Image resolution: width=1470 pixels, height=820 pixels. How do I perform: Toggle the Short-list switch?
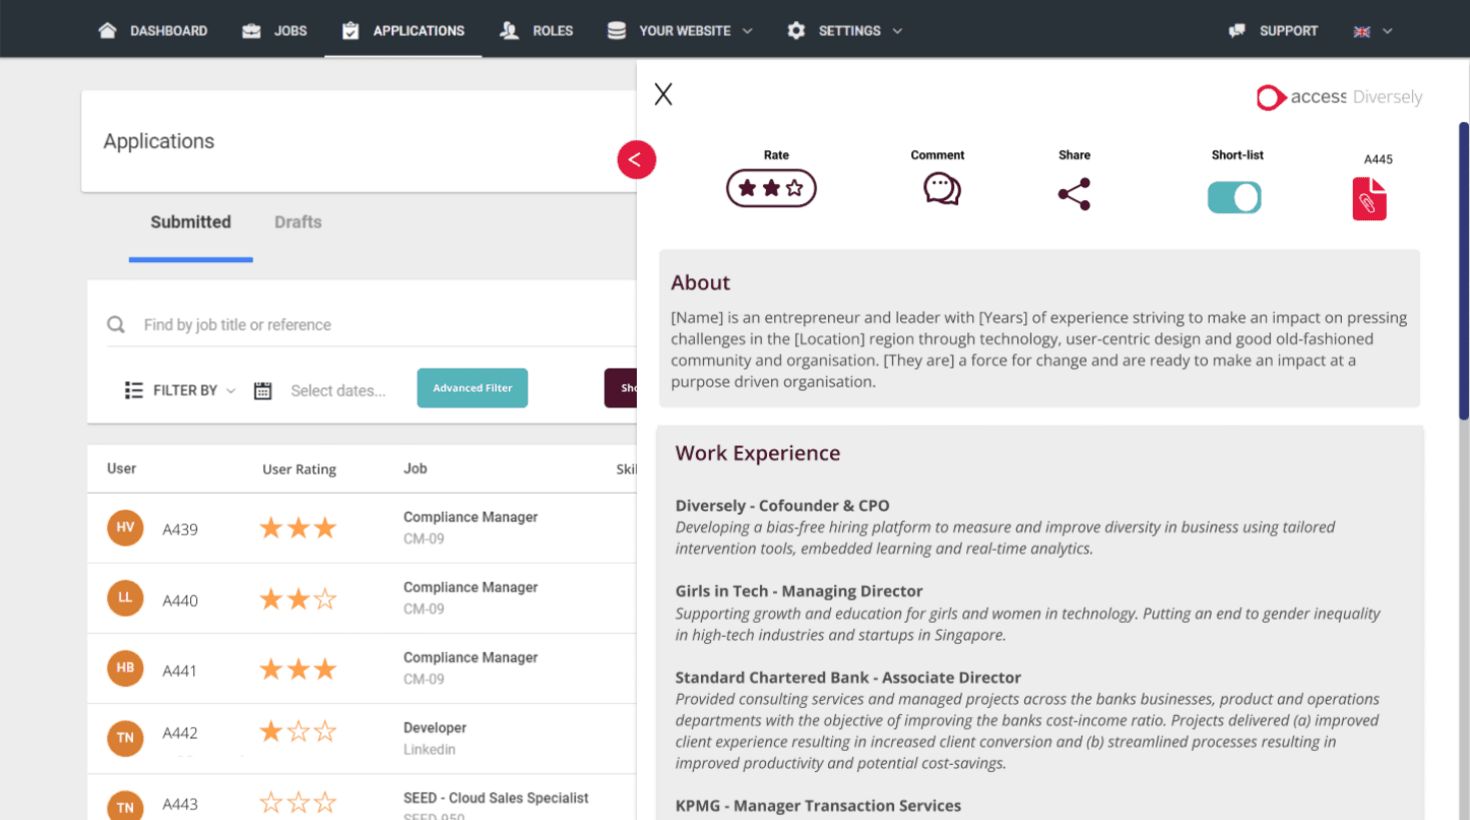pyautogui.click(x=1234, y=197)
